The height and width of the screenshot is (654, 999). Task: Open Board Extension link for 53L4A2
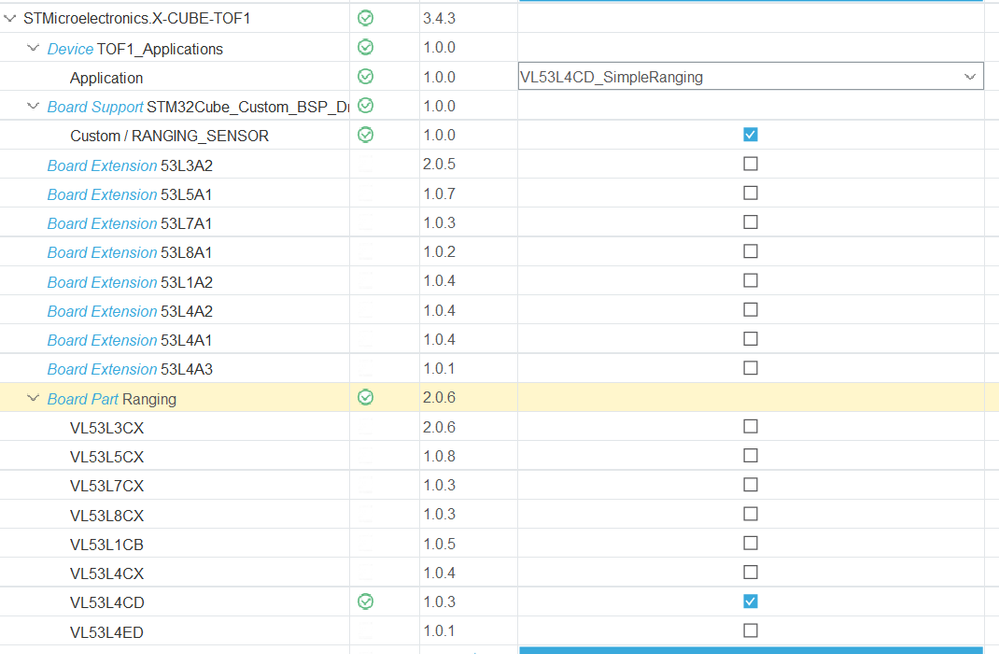(102, 312)
